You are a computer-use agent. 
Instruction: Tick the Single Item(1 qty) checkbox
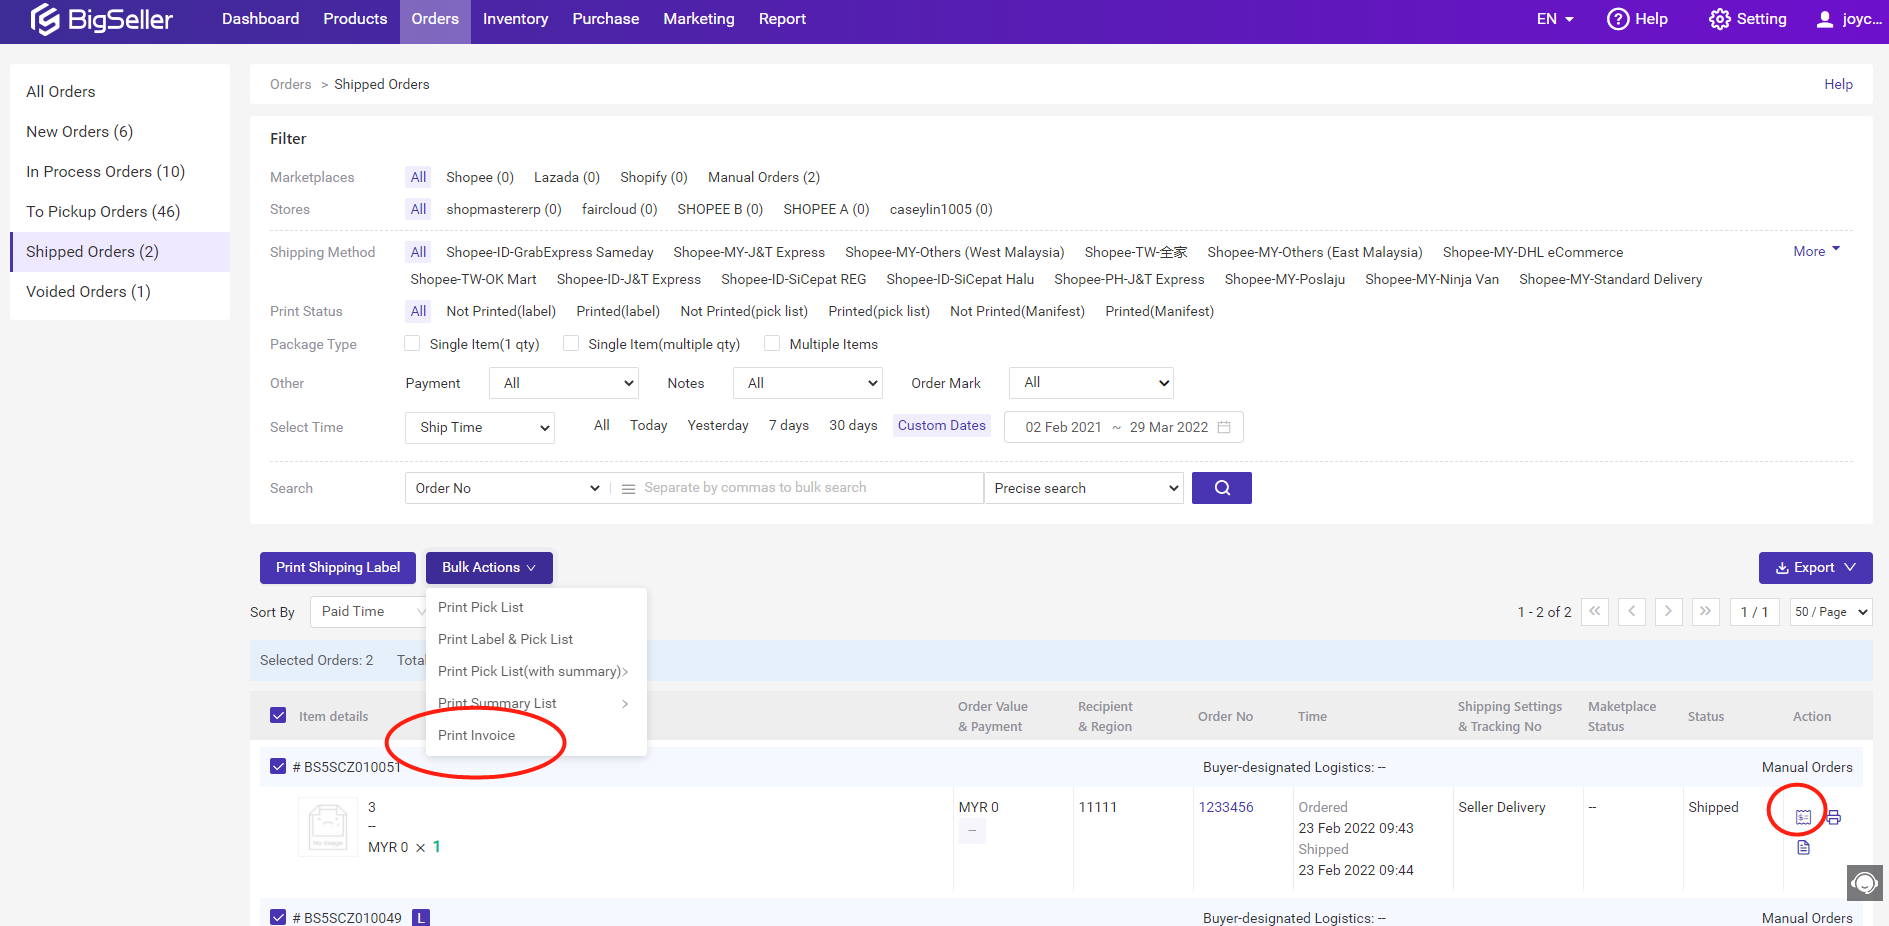click(412, 344)
